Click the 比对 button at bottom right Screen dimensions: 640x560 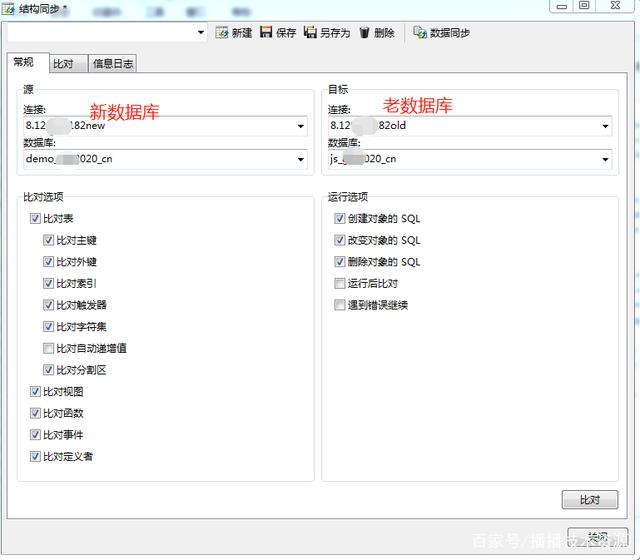590,500
